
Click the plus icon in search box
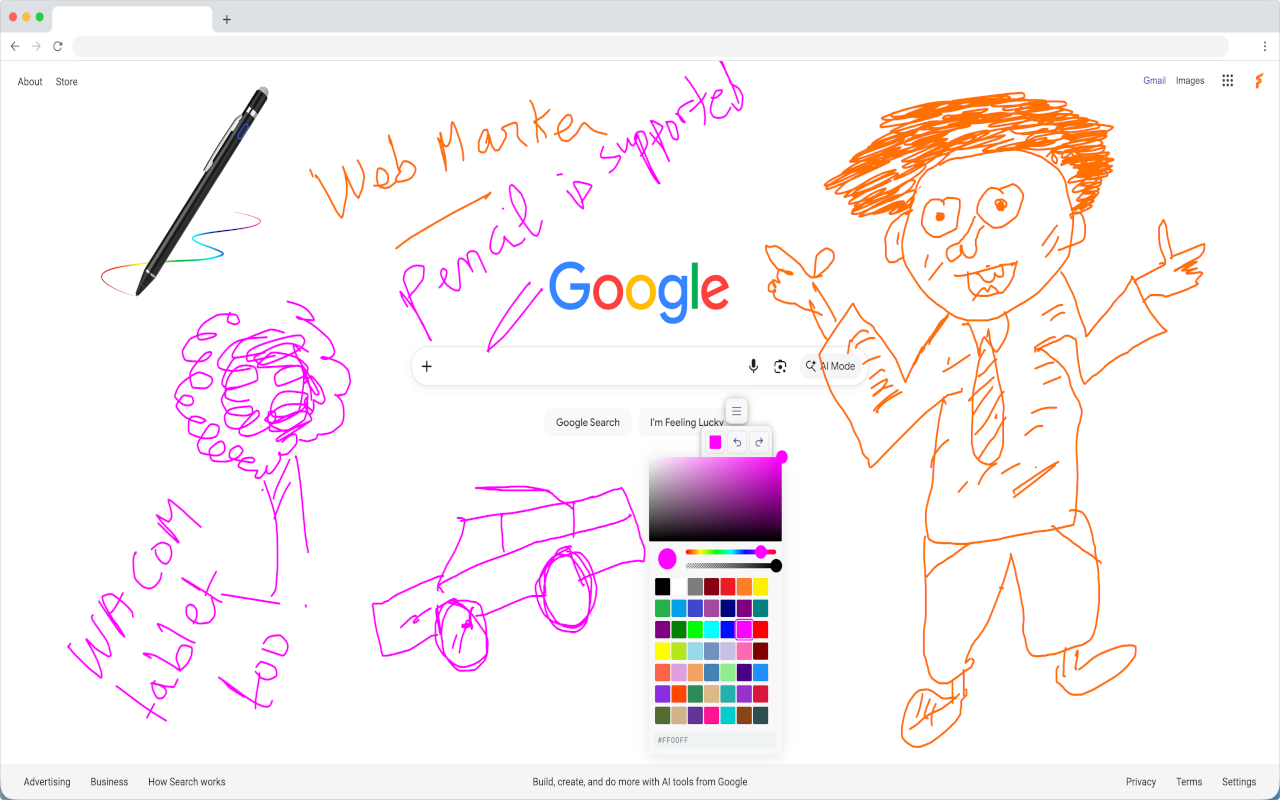(x=427, y=366)
